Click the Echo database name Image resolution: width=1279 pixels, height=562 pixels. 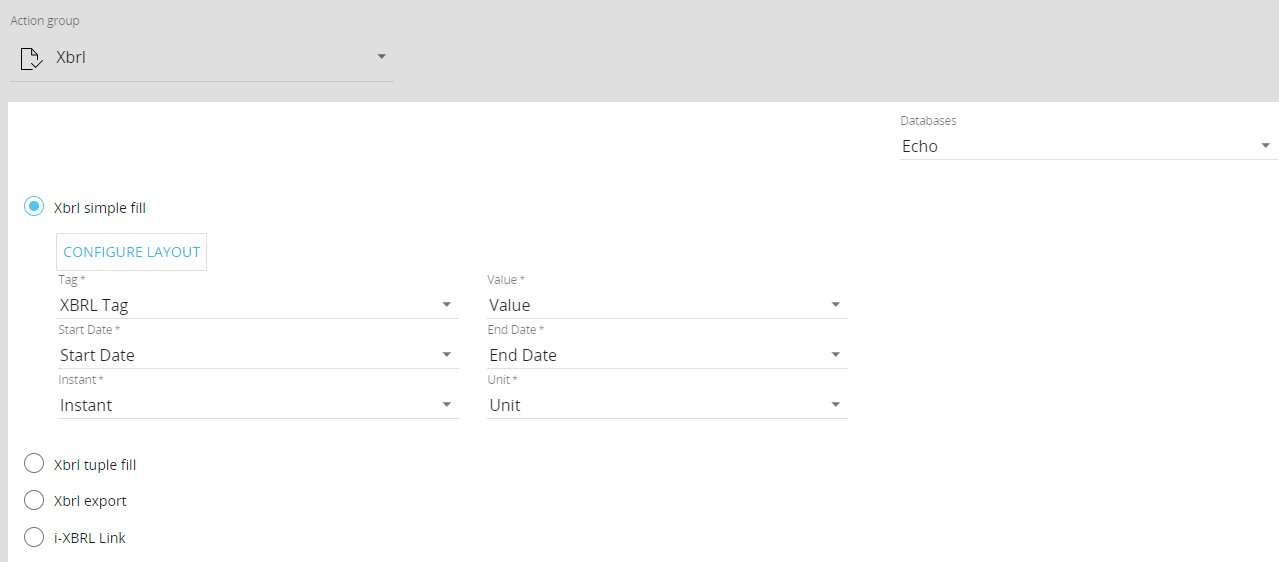click(x=919, y=146)
